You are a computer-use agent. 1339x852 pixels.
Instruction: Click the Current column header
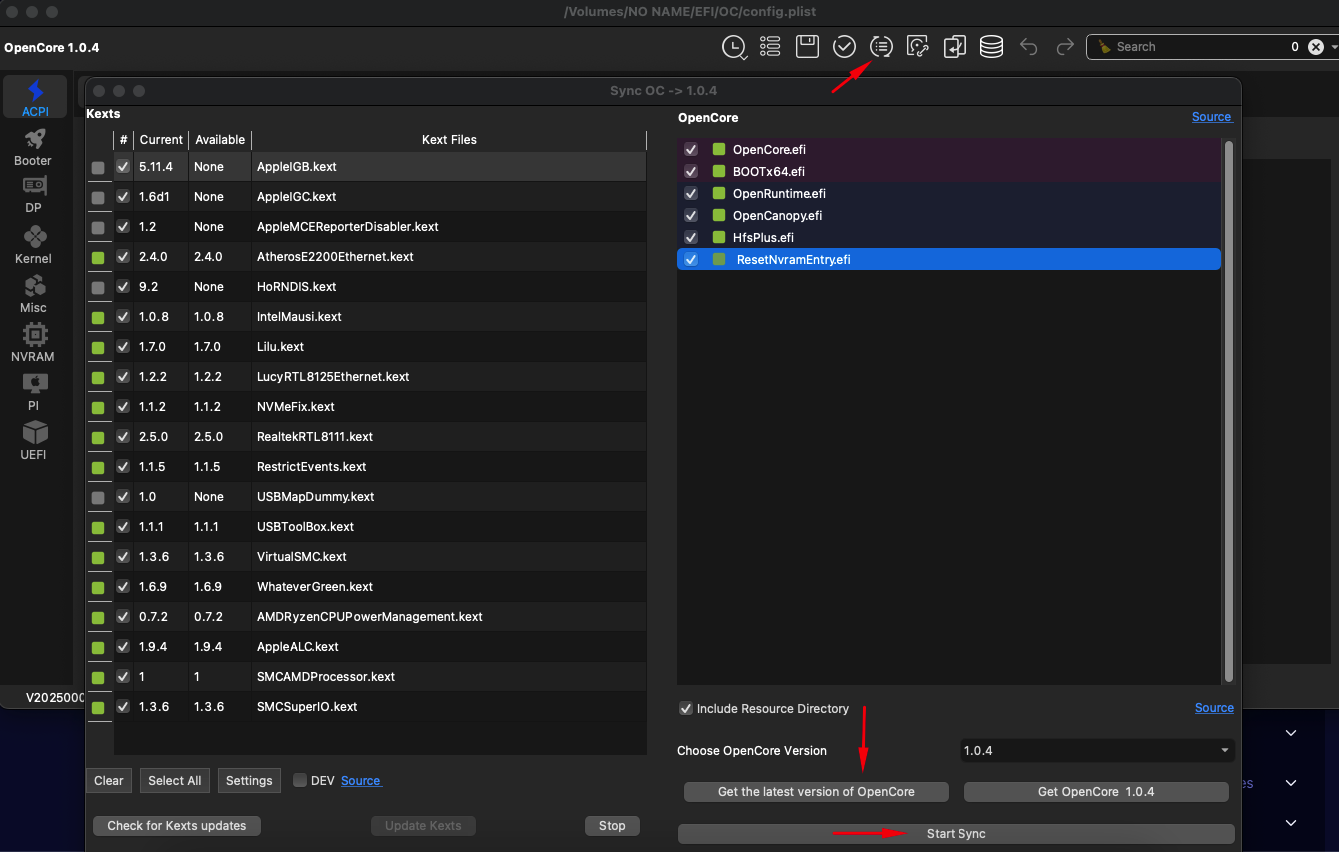tap(161, 140)
